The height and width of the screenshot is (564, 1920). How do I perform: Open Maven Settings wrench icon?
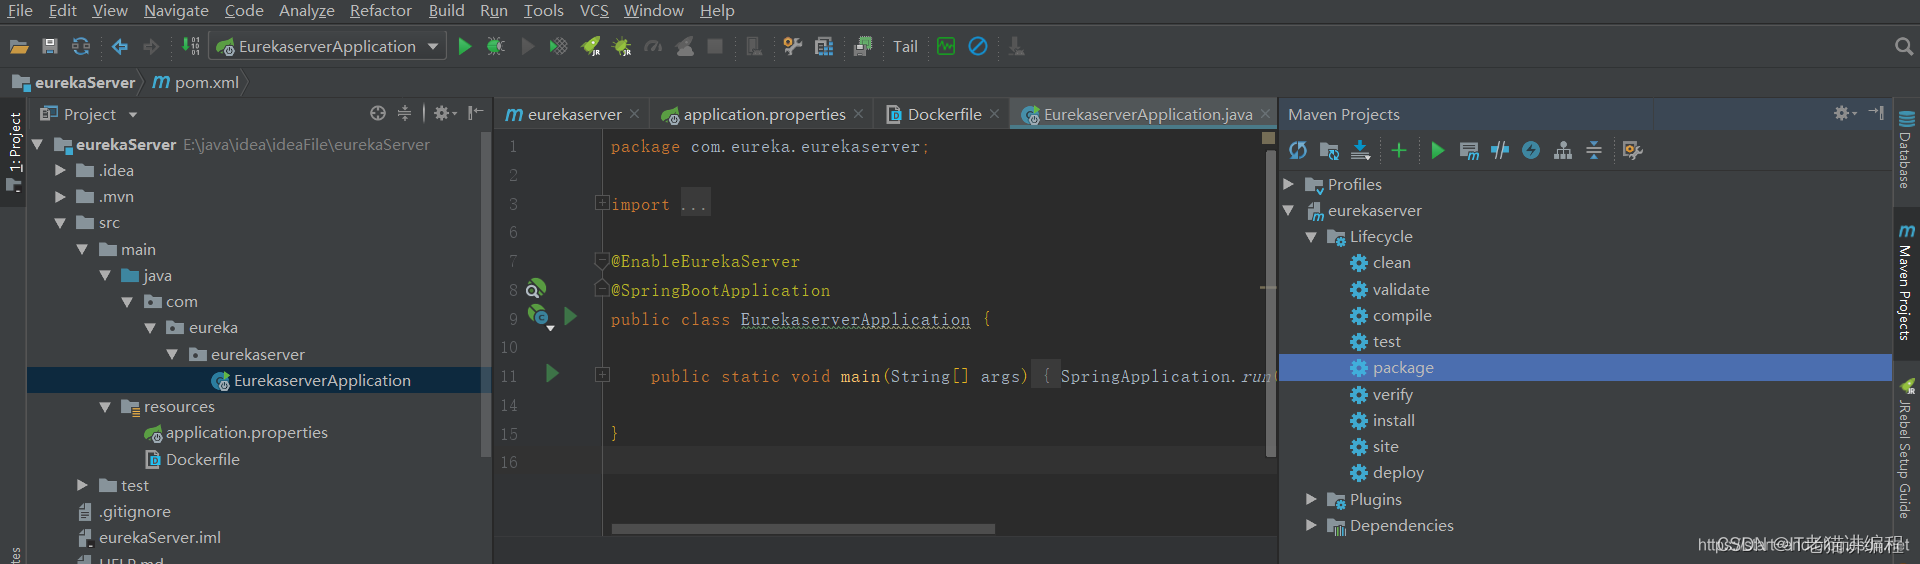[1632, 150]
